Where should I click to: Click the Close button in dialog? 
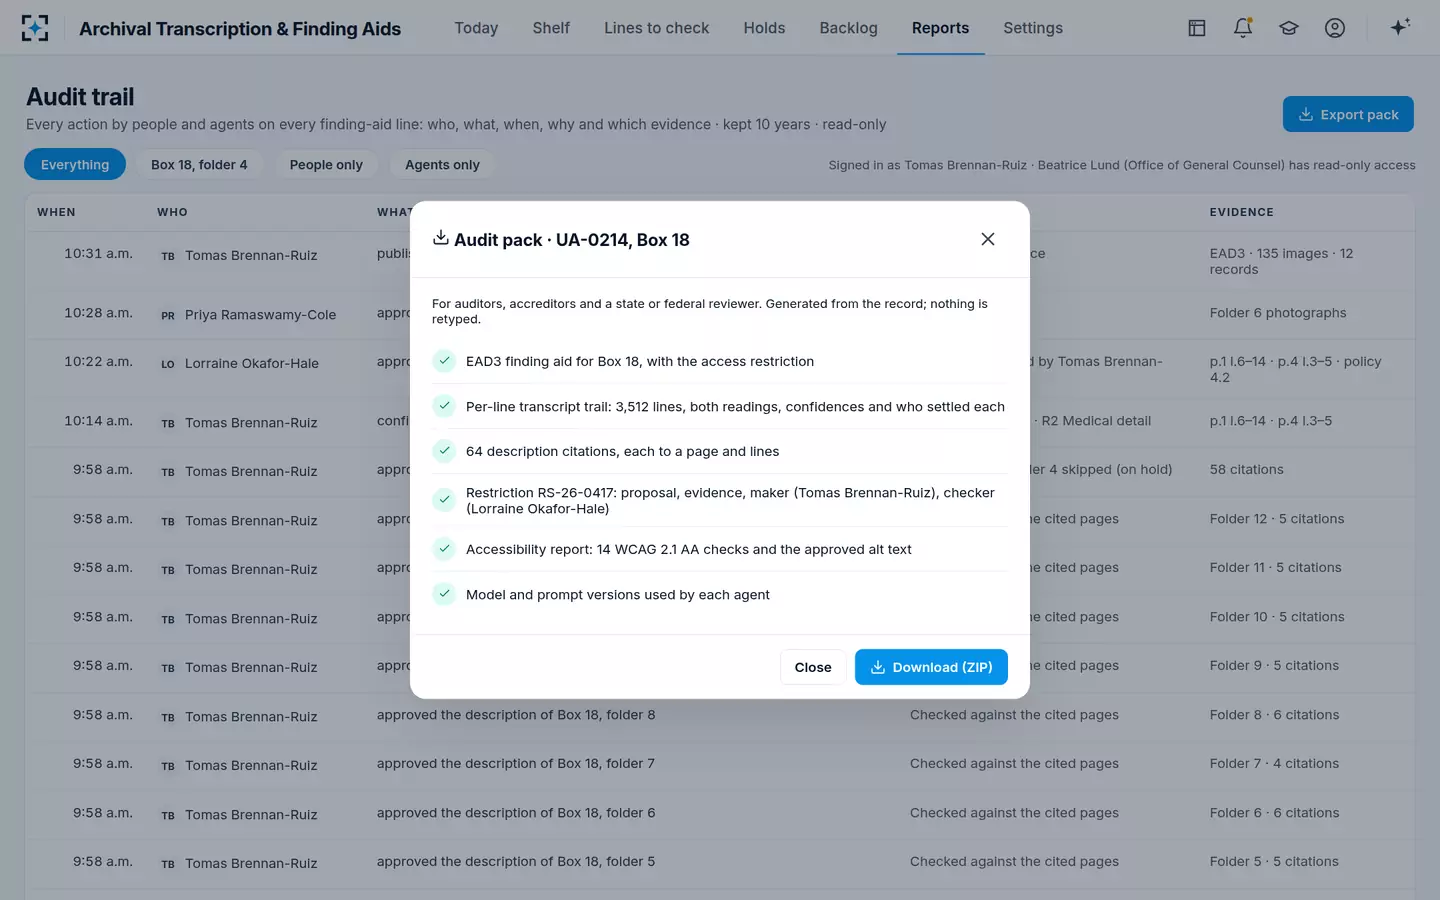(813, 667)
